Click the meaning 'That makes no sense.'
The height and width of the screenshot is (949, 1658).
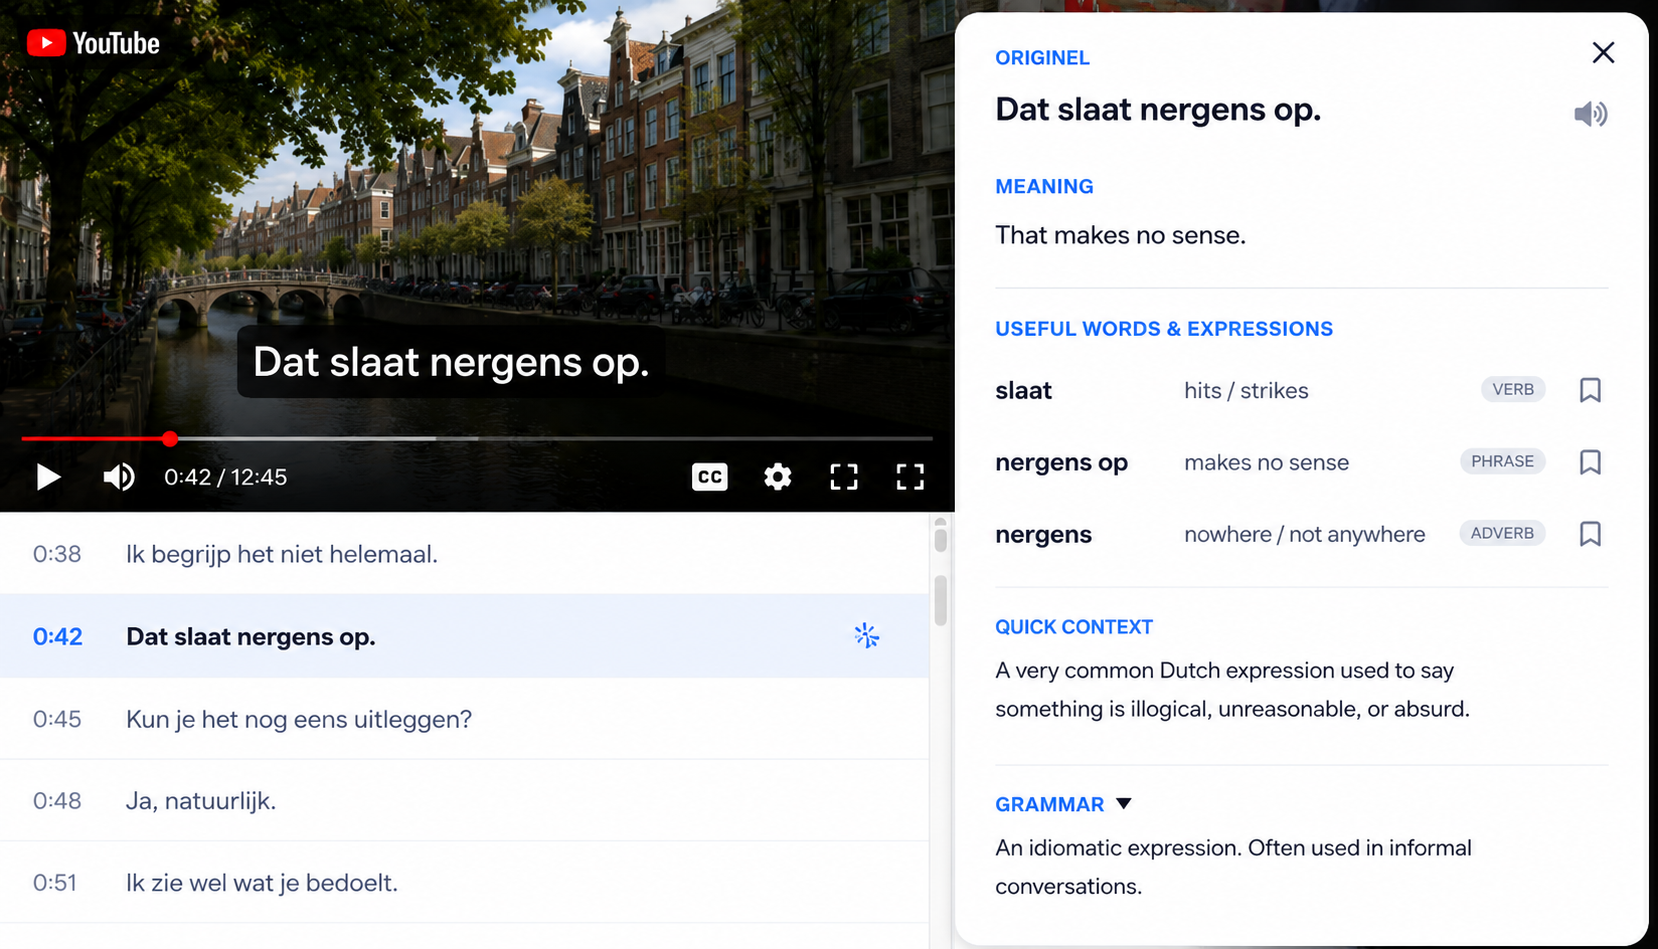pyautogui.click(x=1120, y=235)
